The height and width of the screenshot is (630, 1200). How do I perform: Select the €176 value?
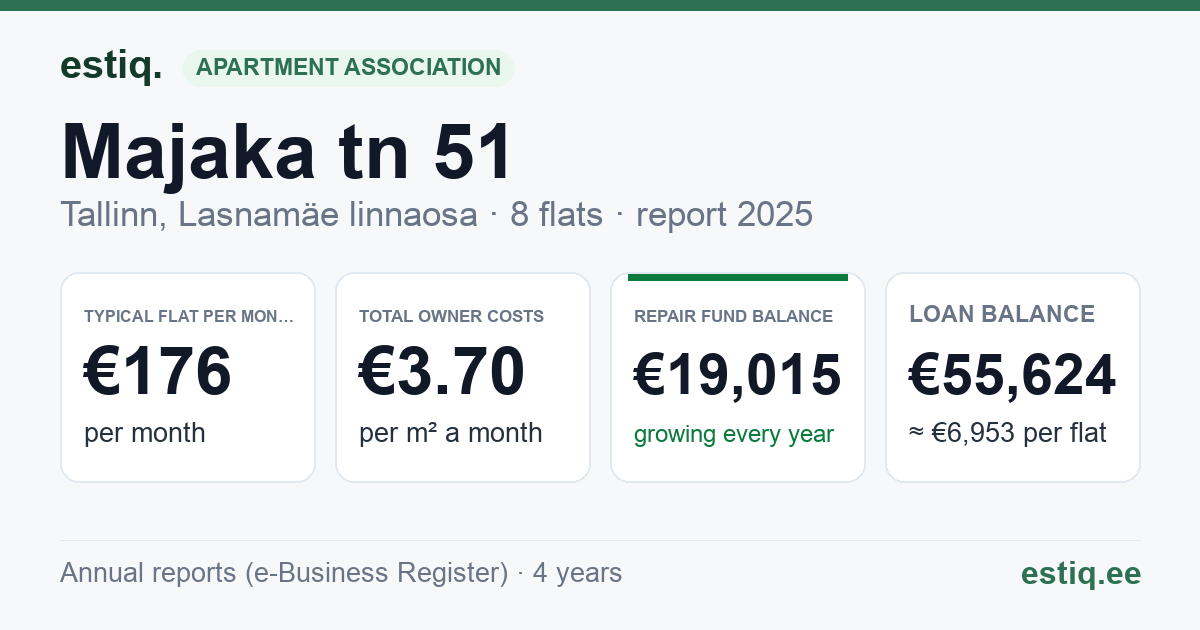click(158, 371)
